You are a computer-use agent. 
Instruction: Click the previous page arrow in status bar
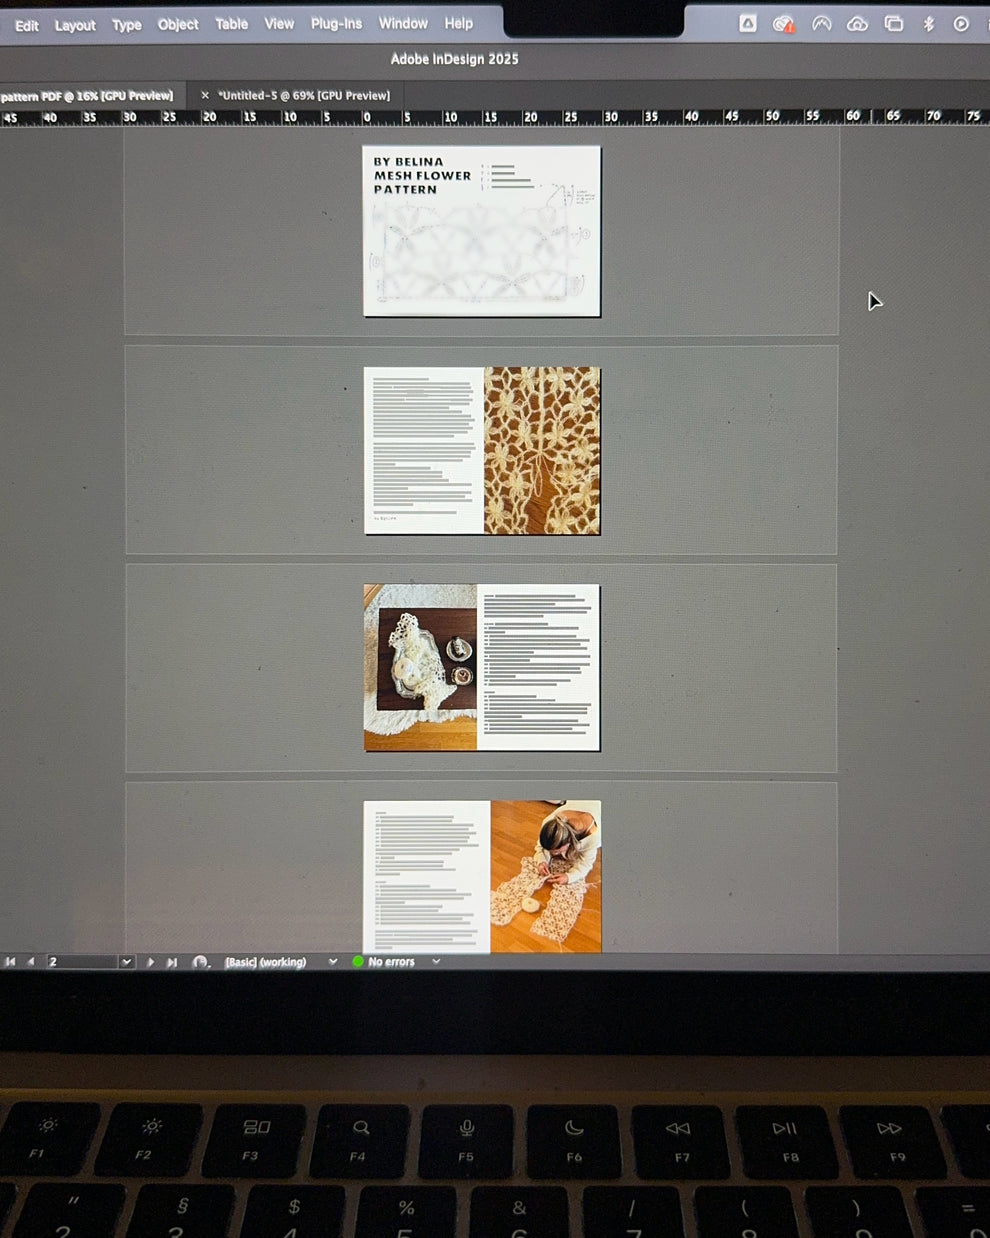[x=30, y=962]
